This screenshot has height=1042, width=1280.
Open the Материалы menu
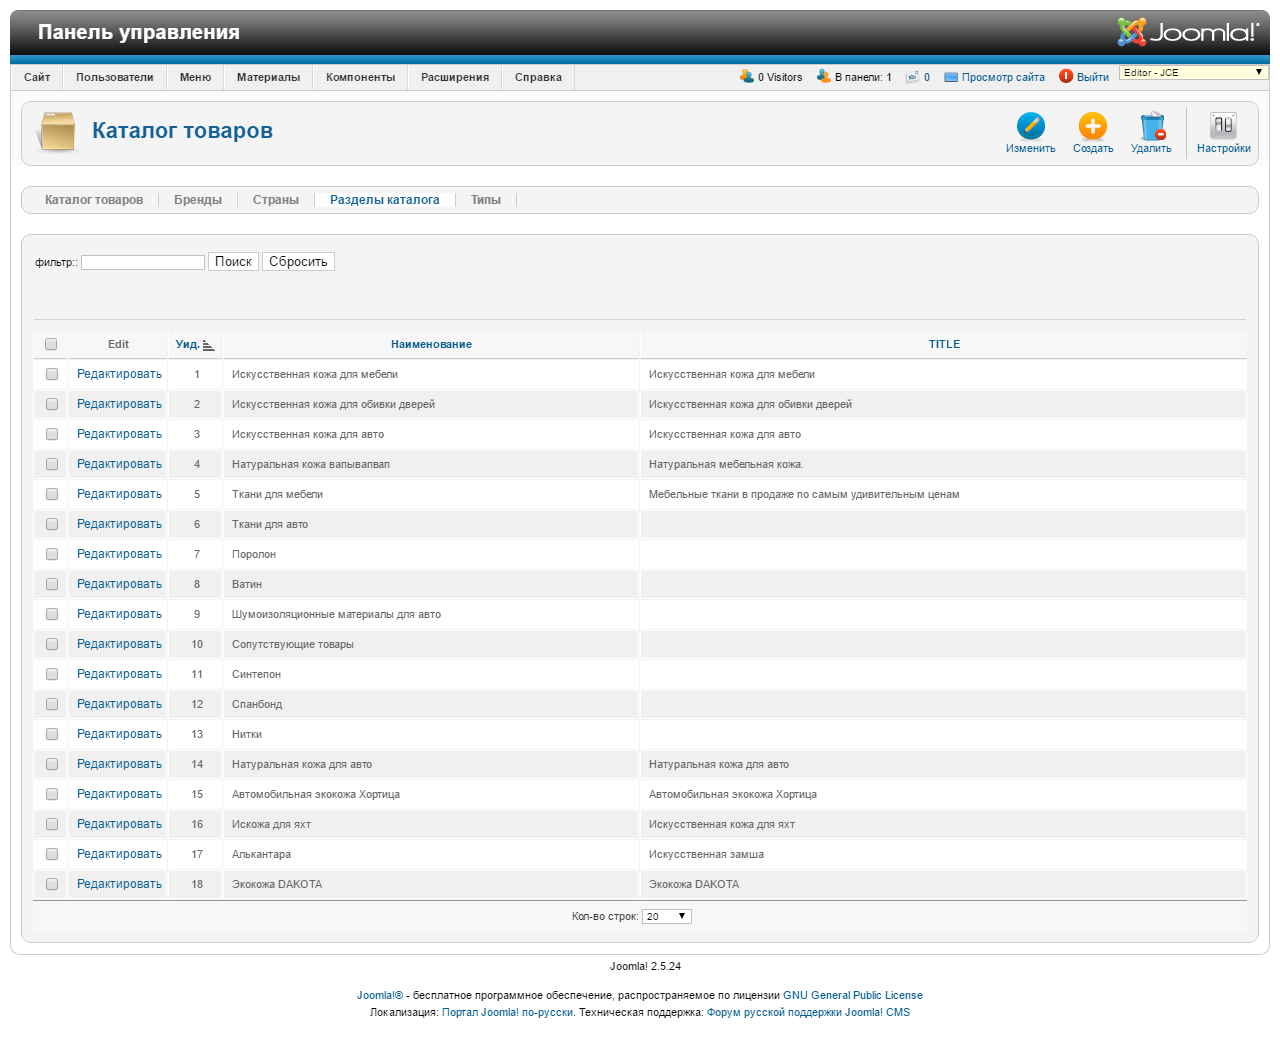click(268, 77)
